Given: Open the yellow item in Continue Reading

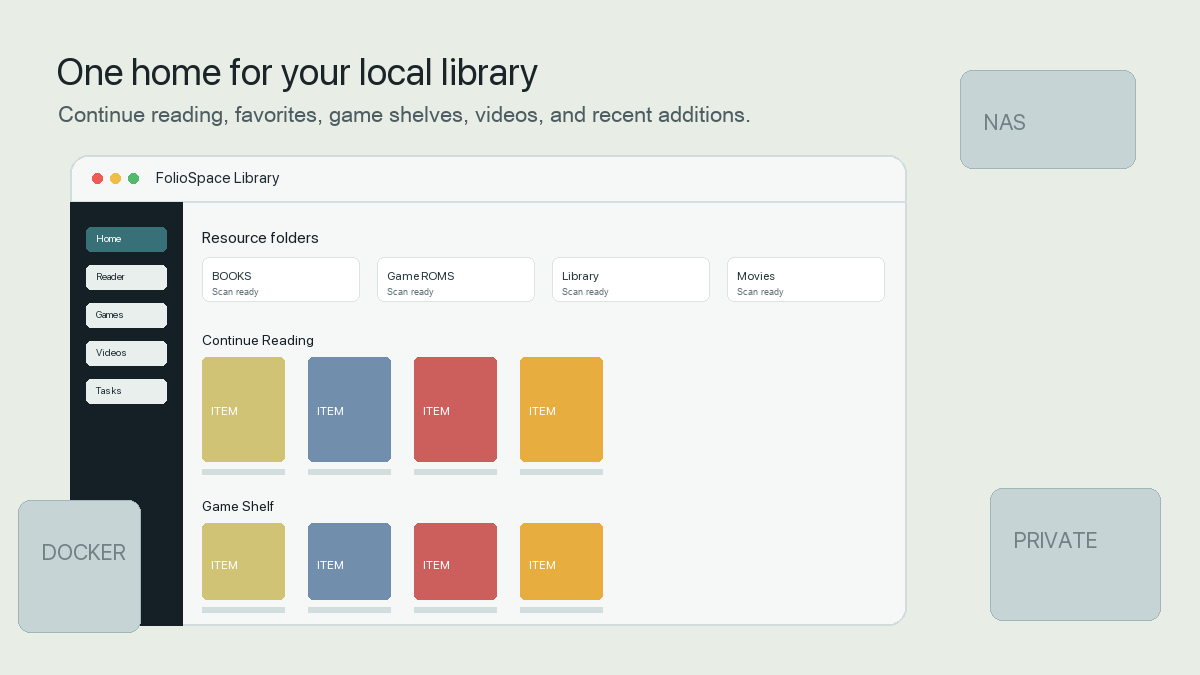Looking at the screenshot, I should [243, 410].
